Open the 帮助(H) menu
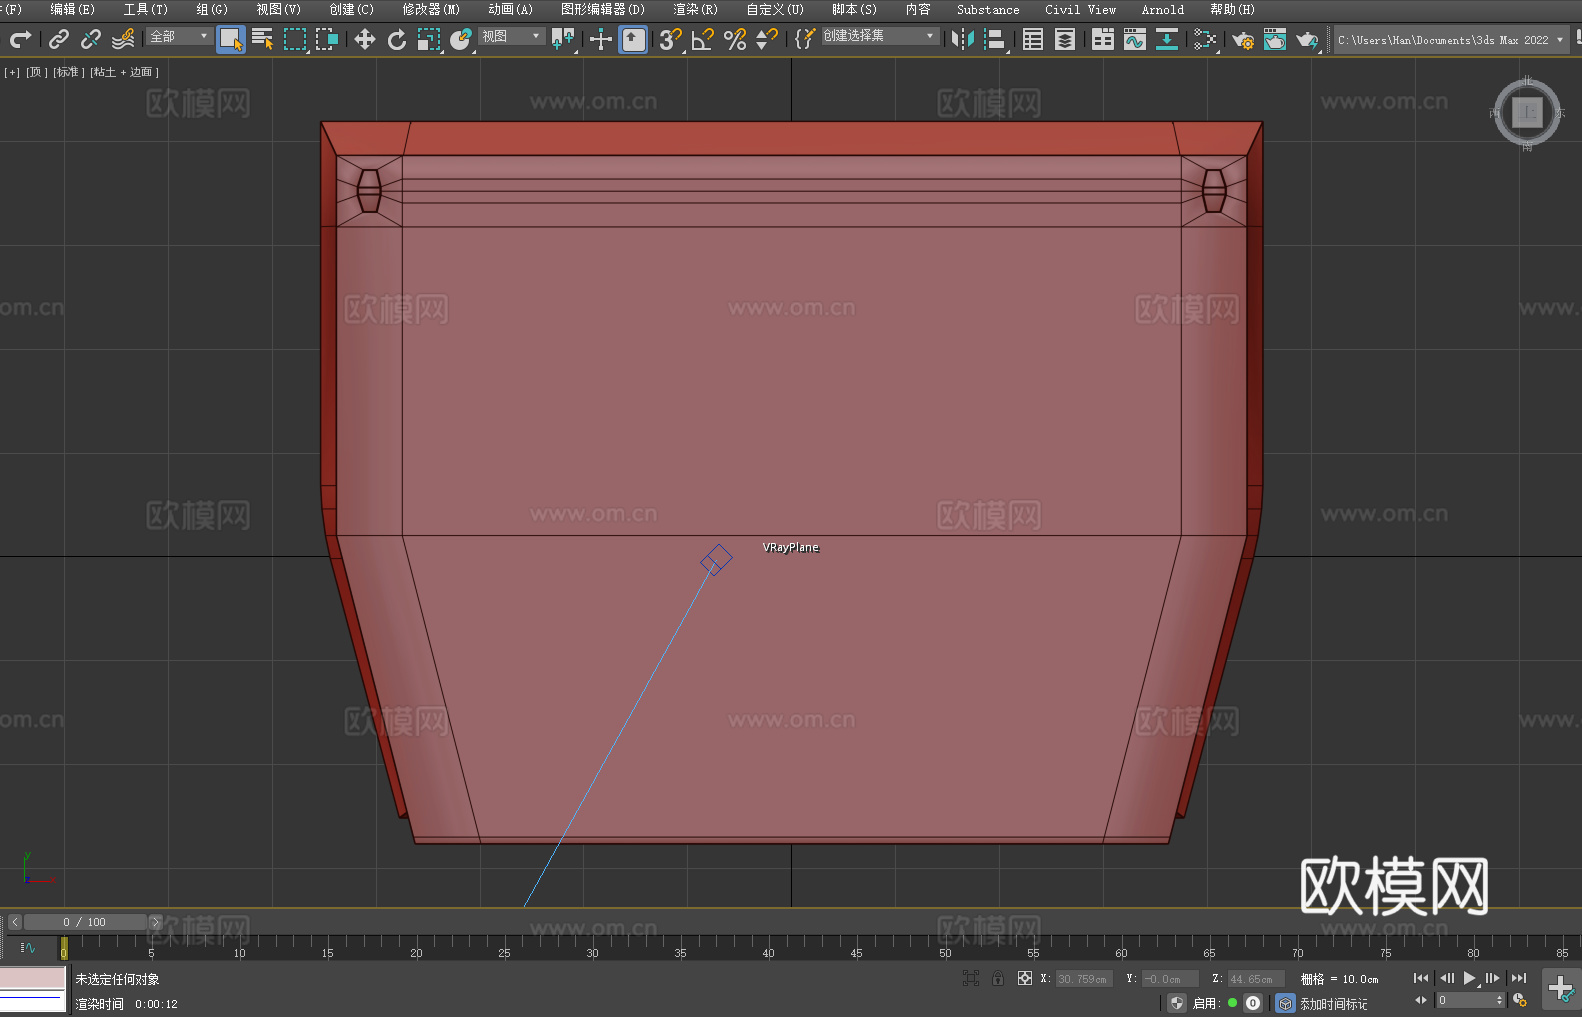This screenshot has height=1017, width=1582. tap(1232, 9)
